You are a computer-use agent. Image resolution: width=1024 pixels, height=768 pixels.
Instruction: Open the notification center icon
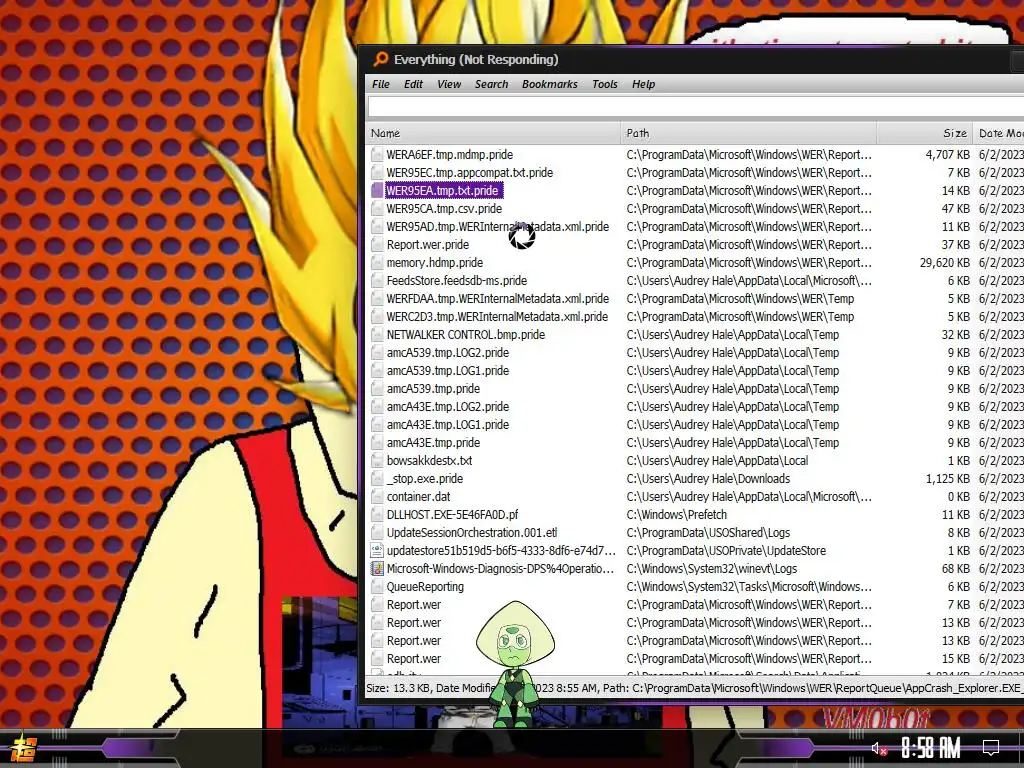pos(991,748)
